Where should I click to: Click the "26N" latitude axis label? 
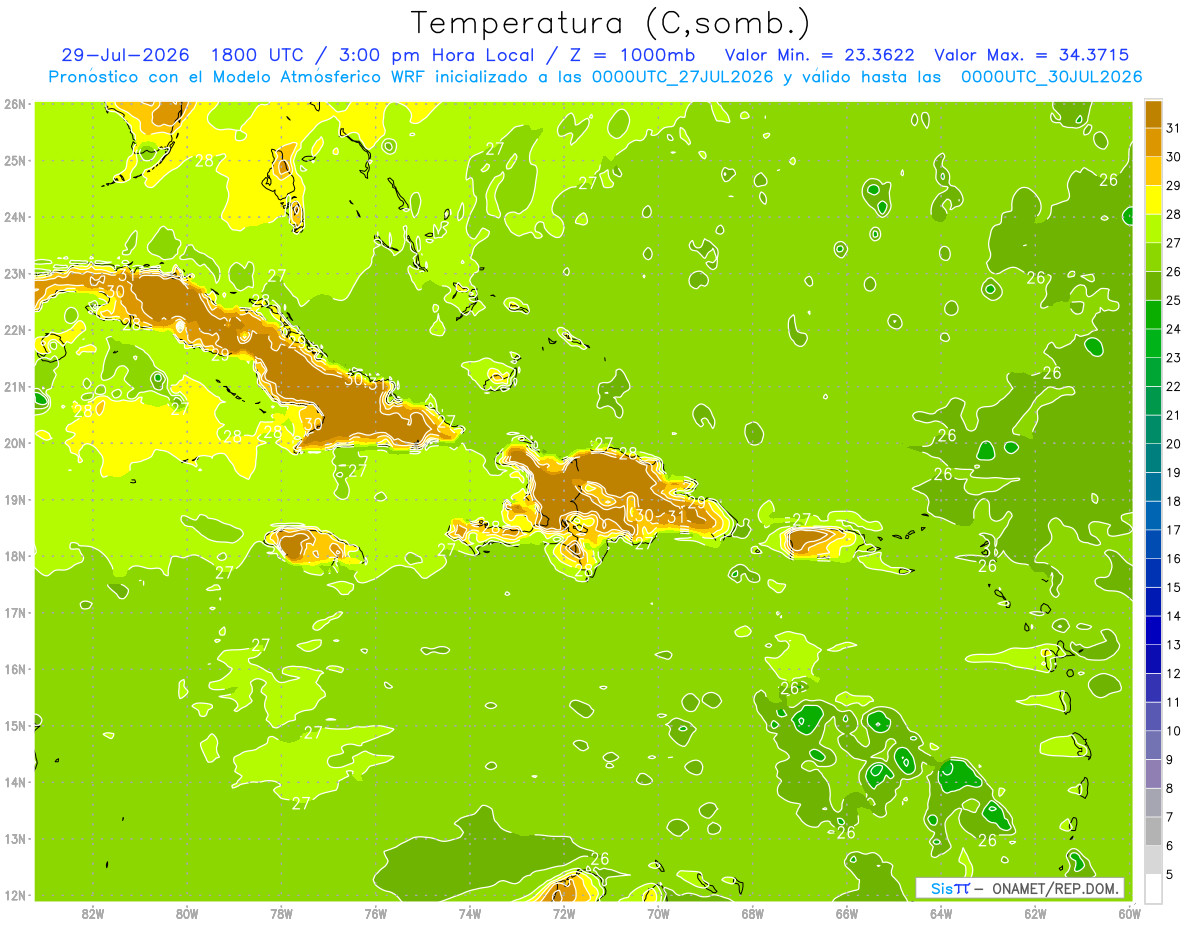point(14,103)
